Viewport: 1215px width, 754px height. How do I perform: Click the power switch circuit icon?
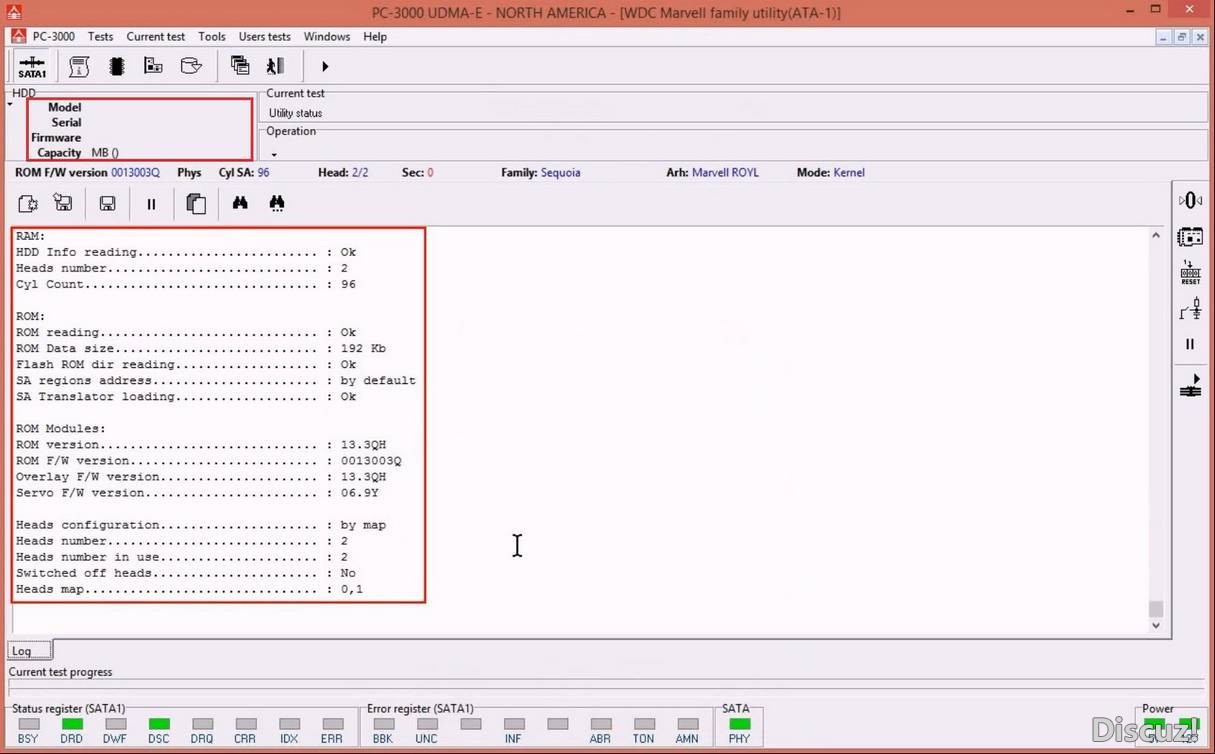click(x=1190, y=309)
